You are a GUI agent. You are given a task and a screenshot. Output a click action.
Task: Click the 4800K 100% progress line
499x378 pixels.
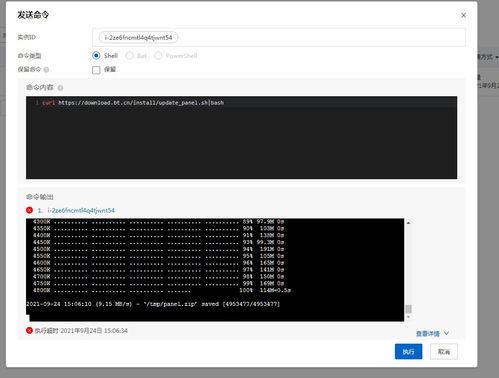(x=162, y=290)
